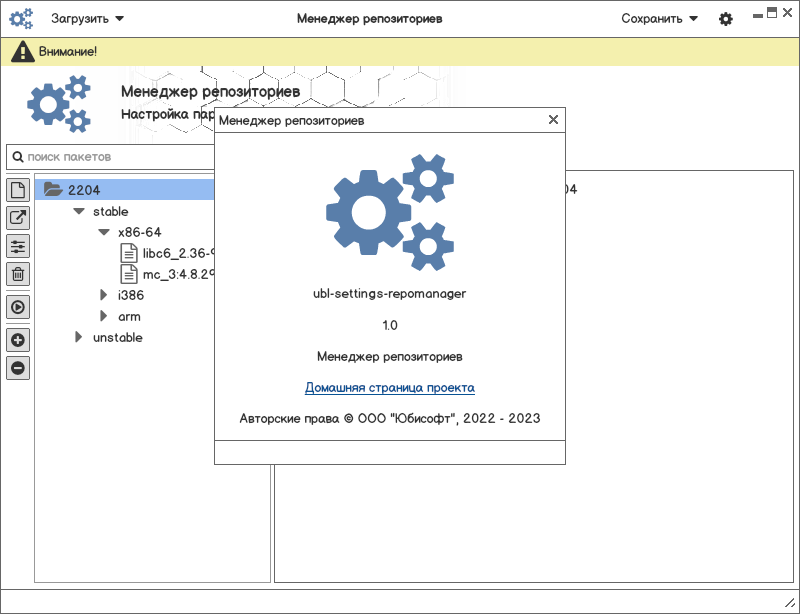
Task: Collapse the x86-64 tree node
Action: 103,232
